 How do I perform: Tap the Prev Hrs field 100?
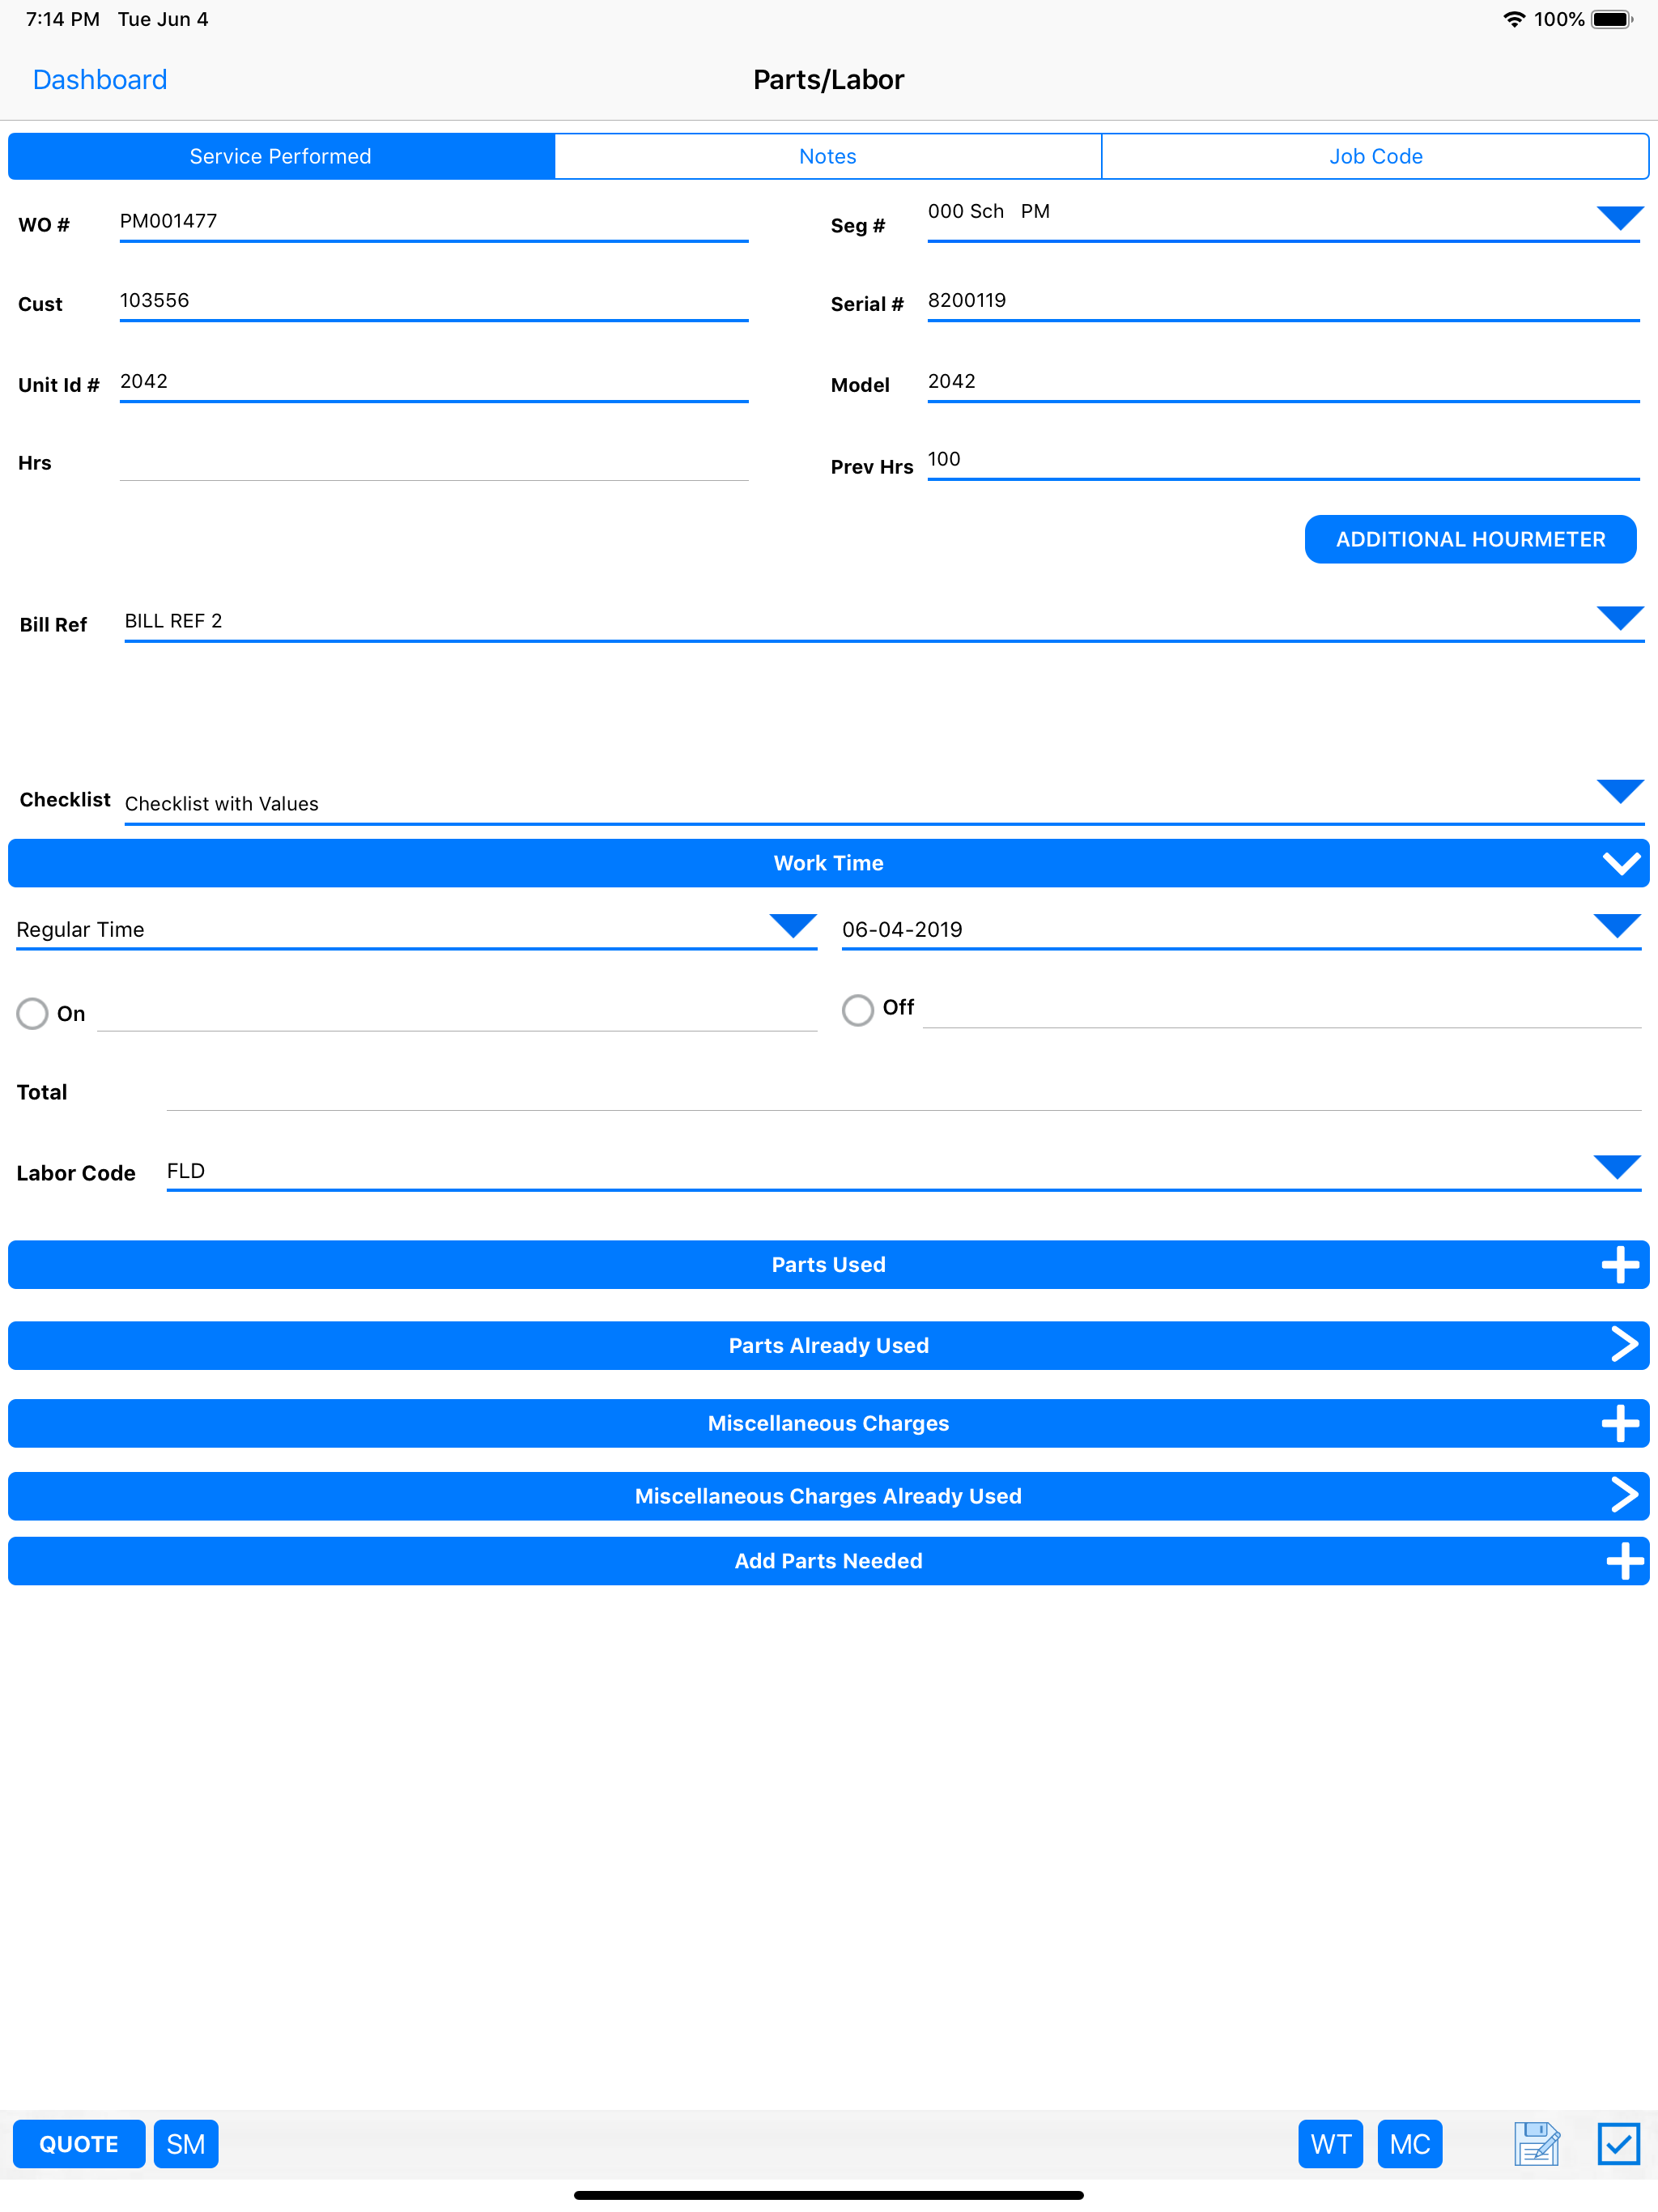point(1283,459)
